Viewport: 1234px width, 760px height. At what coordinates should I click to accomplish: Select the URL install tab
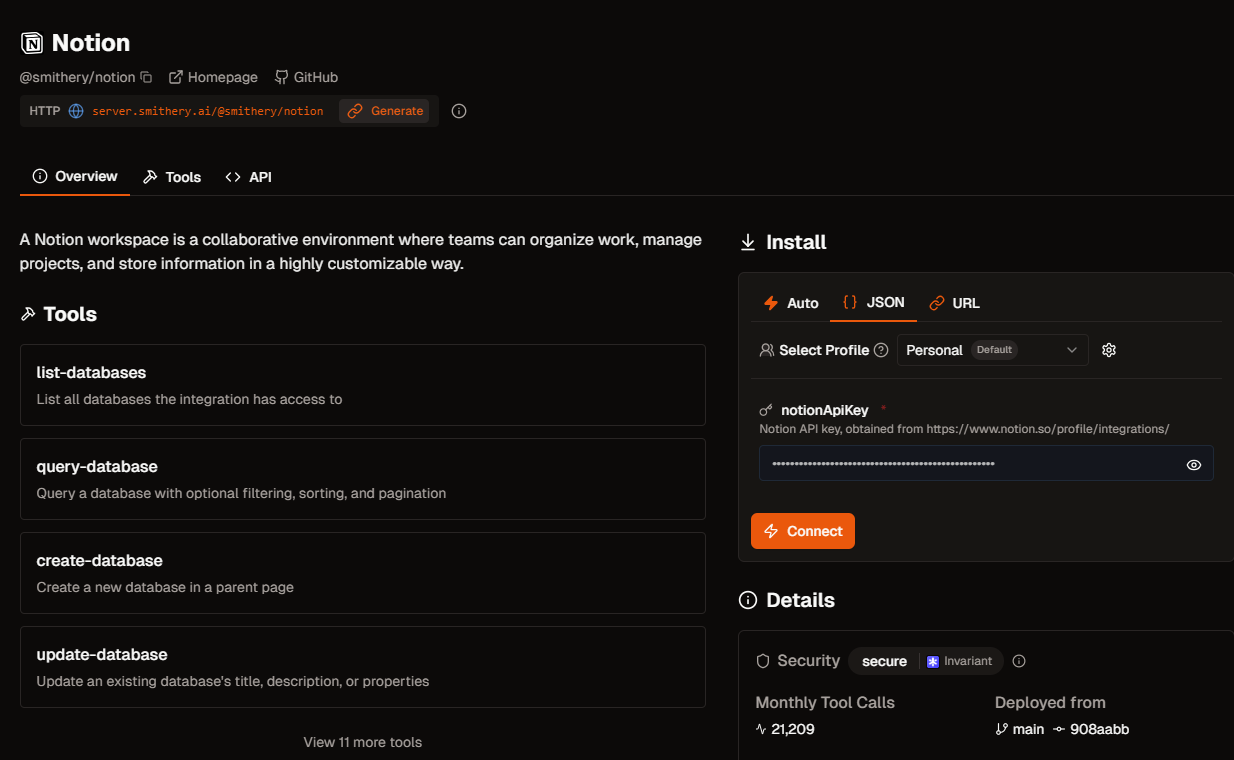[954, 303]
